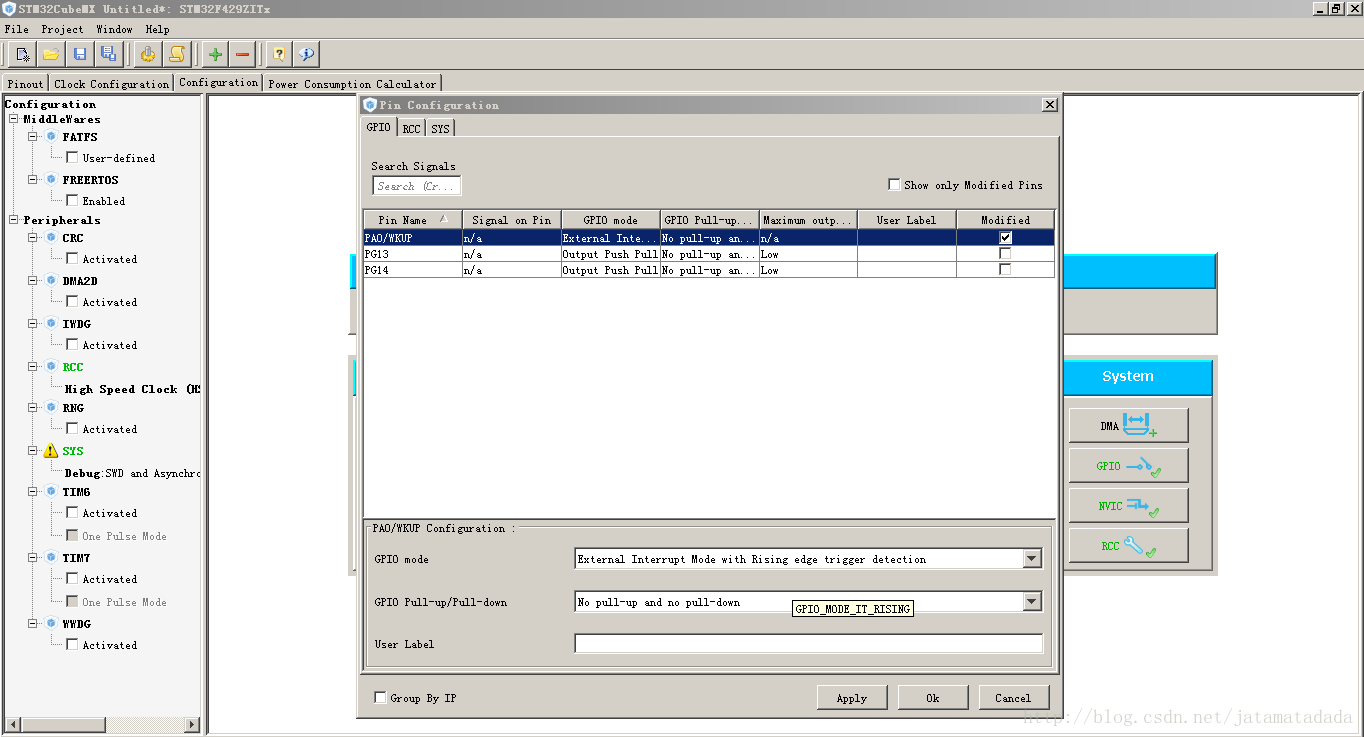
Task: Click the FATFS middleware cube icon
Action: click(51, 136)
